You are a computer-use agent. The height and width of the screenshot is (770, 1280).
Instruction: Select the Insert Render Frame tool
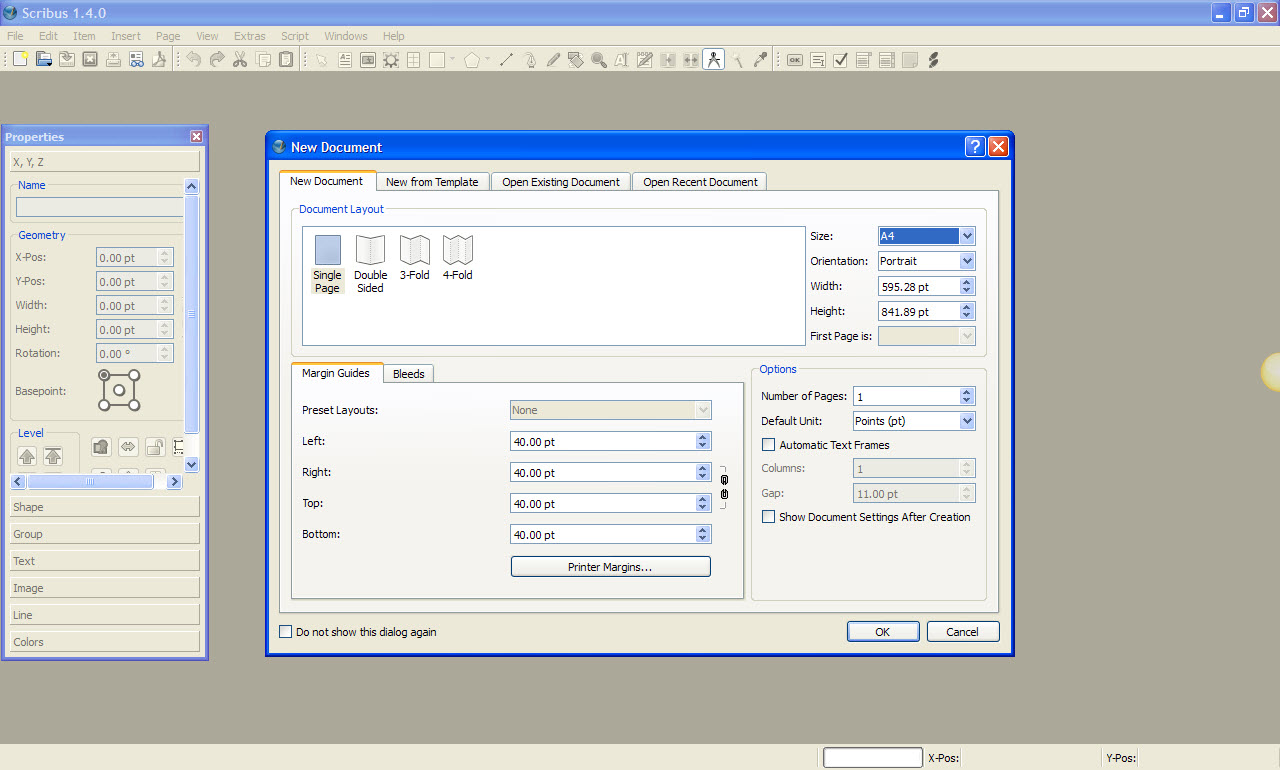391,59
